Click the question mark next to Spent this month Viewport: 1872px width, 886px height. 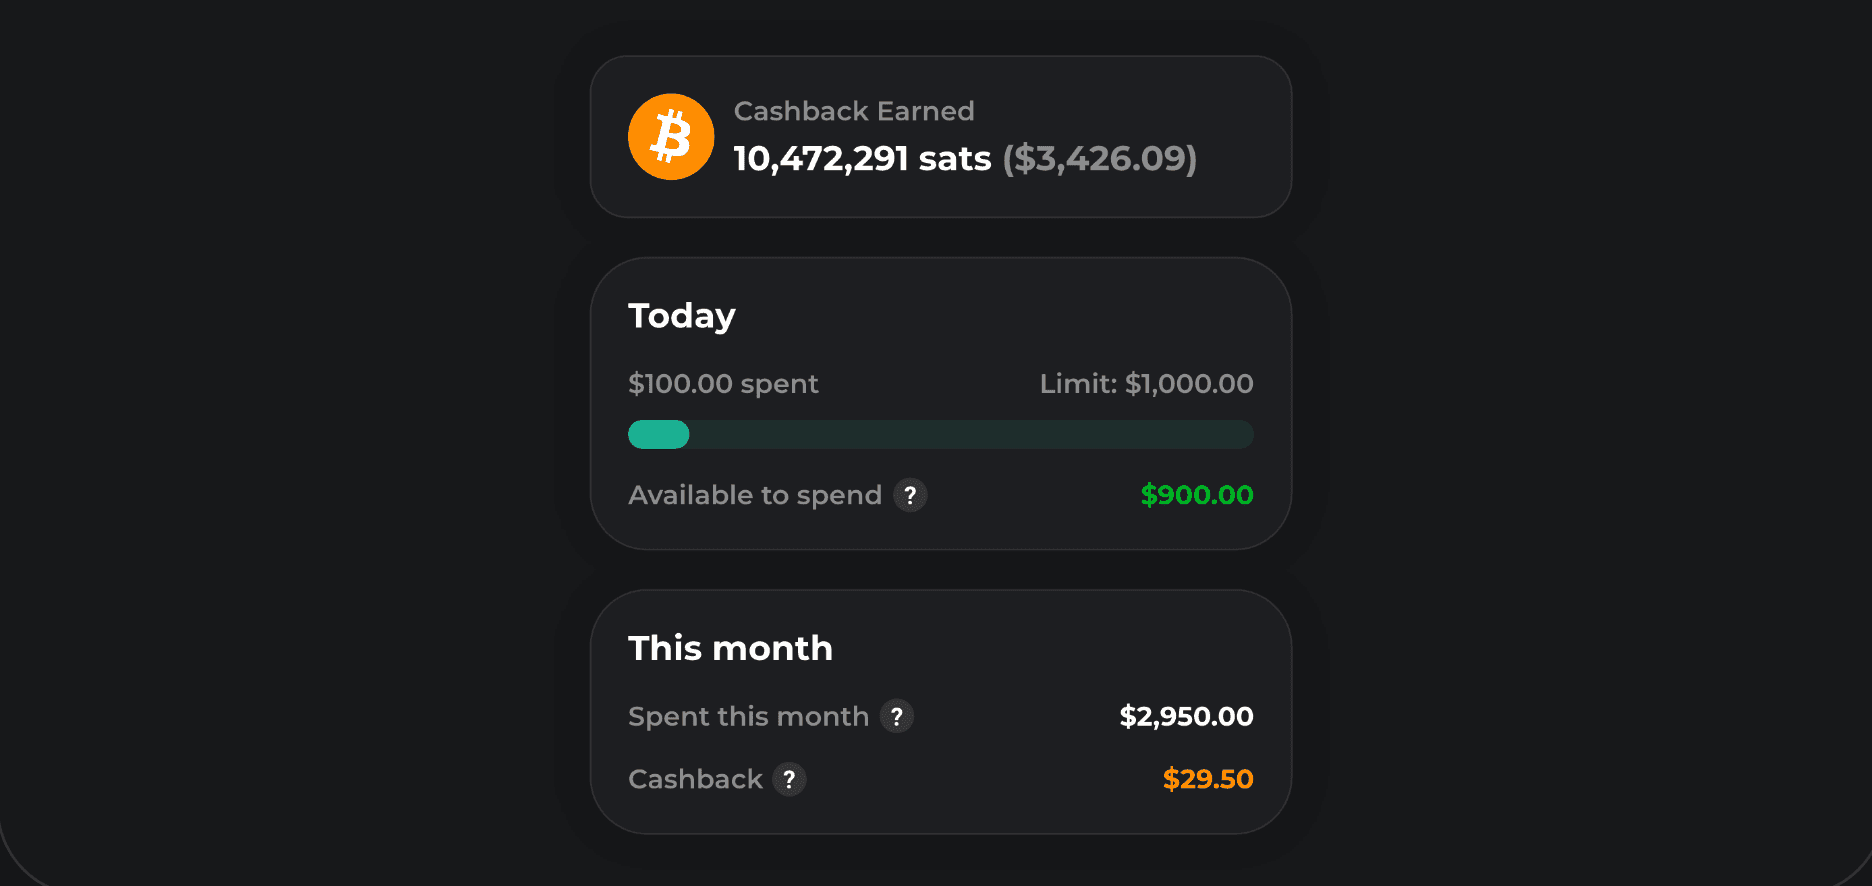coord(897,716)
